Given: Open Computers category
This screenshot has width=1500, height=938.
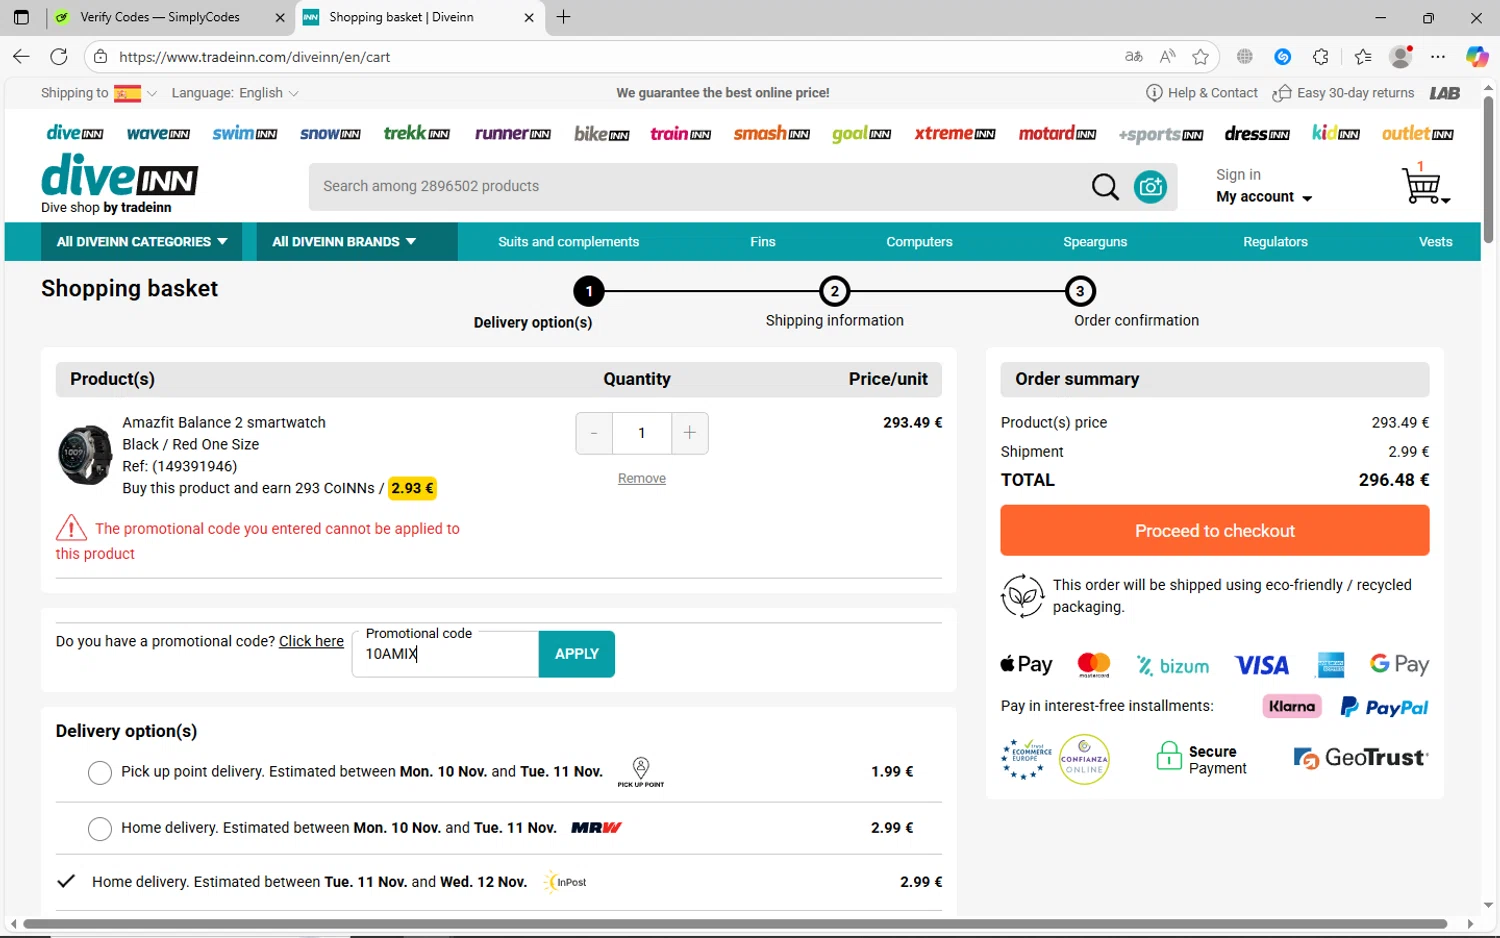Looking at the screenshot, I should 919,242.
